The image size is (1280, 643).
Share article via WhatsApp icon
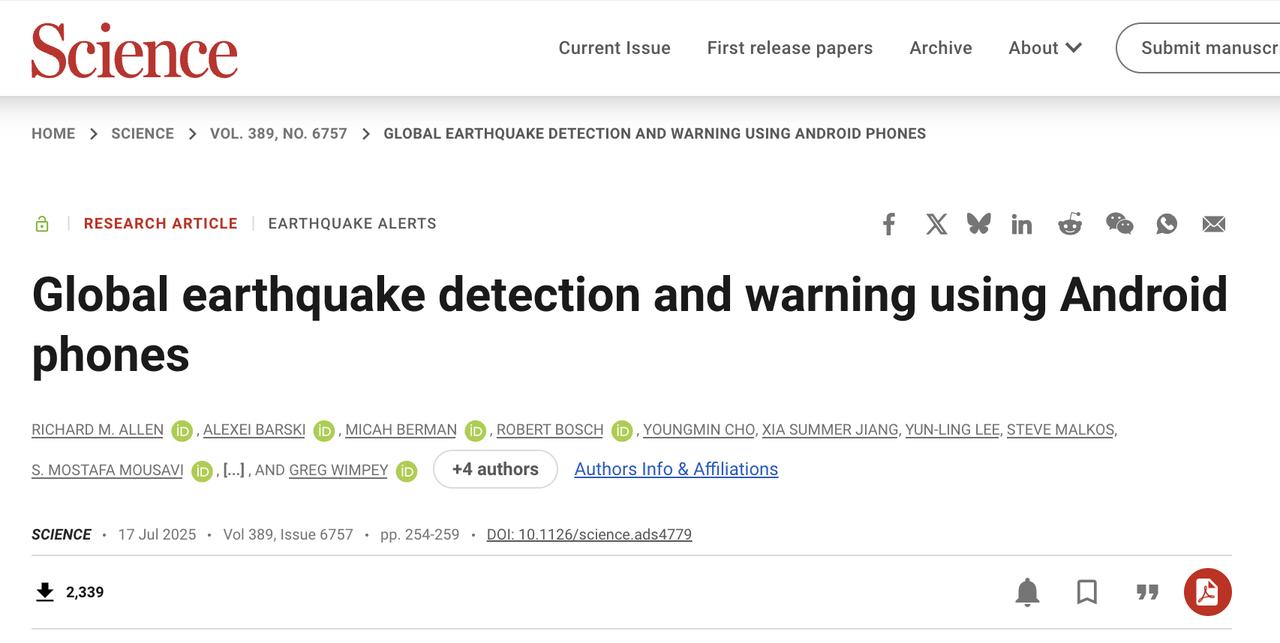coord(1166,224)
